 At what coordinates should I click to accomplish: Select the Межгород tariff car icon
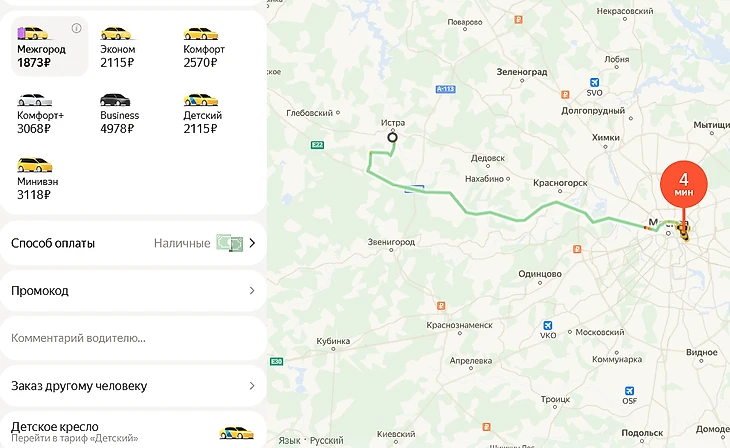click(33, 33)
